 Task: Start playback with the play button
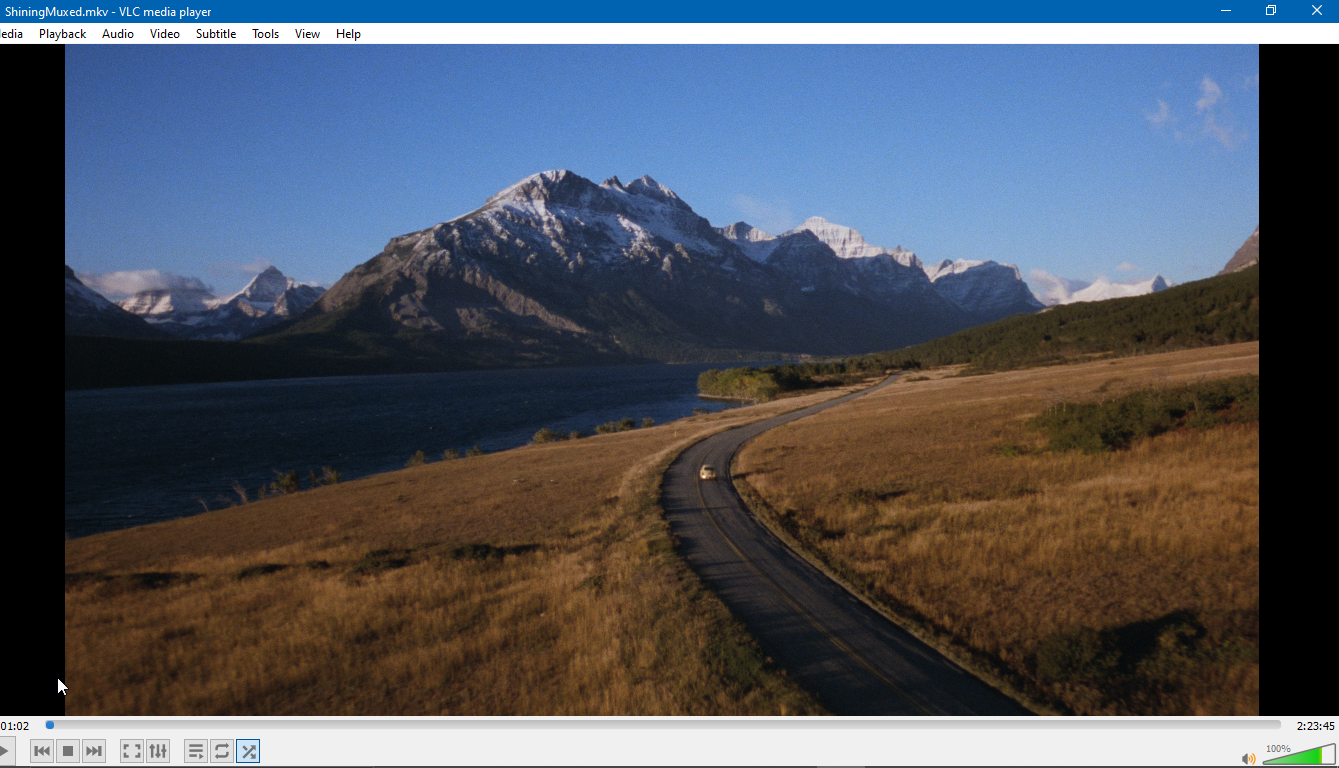click(x=5, y=750)
